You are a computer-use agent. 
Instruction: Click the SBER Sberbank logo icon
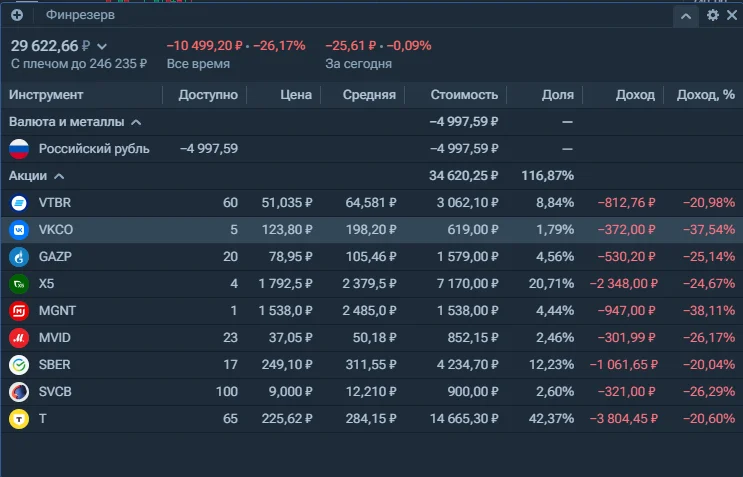coord(19,365)
